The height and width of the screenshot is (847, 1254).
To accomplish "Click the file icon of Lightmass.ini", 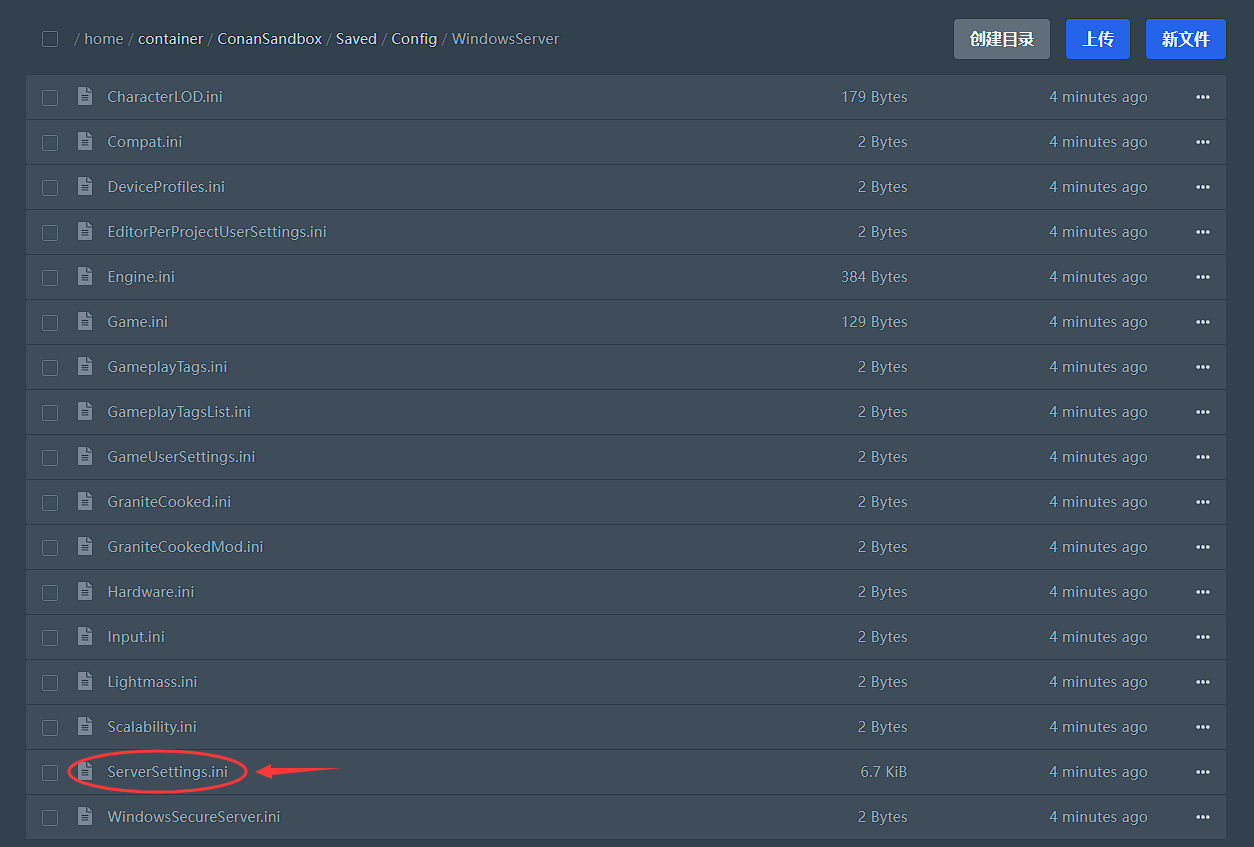I will [x=85, y=681].
